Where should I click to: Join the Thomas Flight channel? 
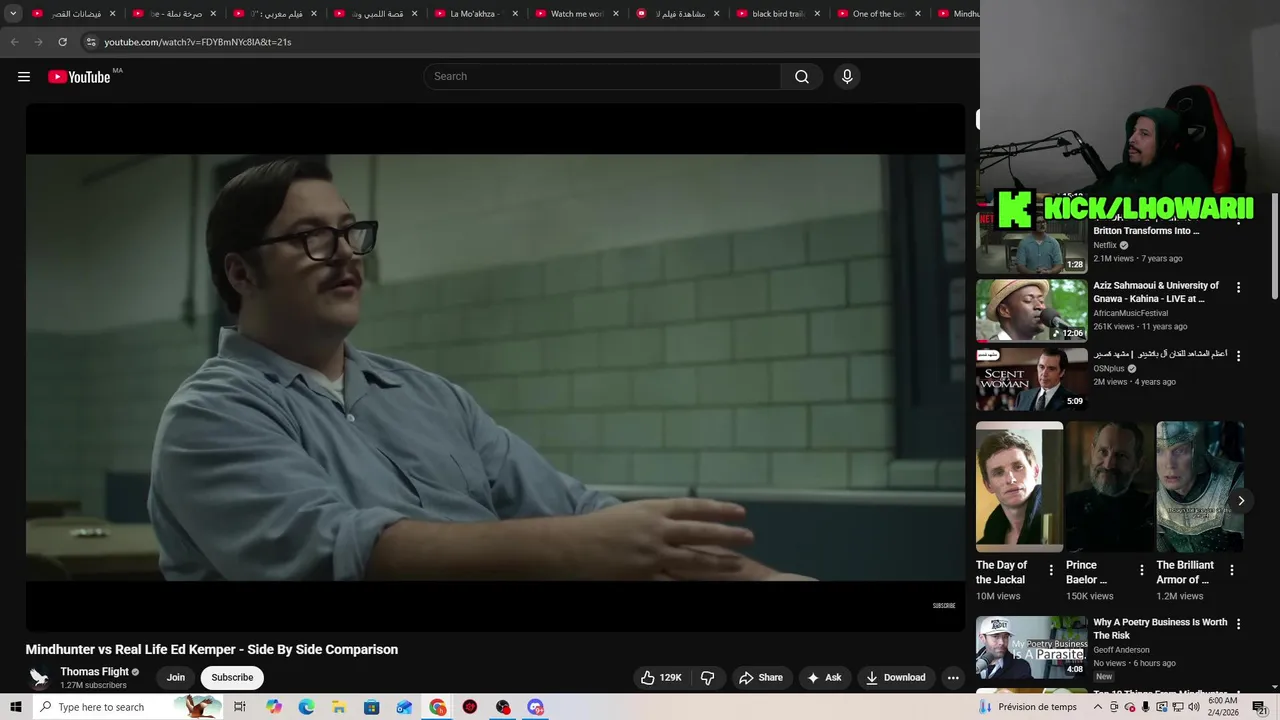point(176,678)
